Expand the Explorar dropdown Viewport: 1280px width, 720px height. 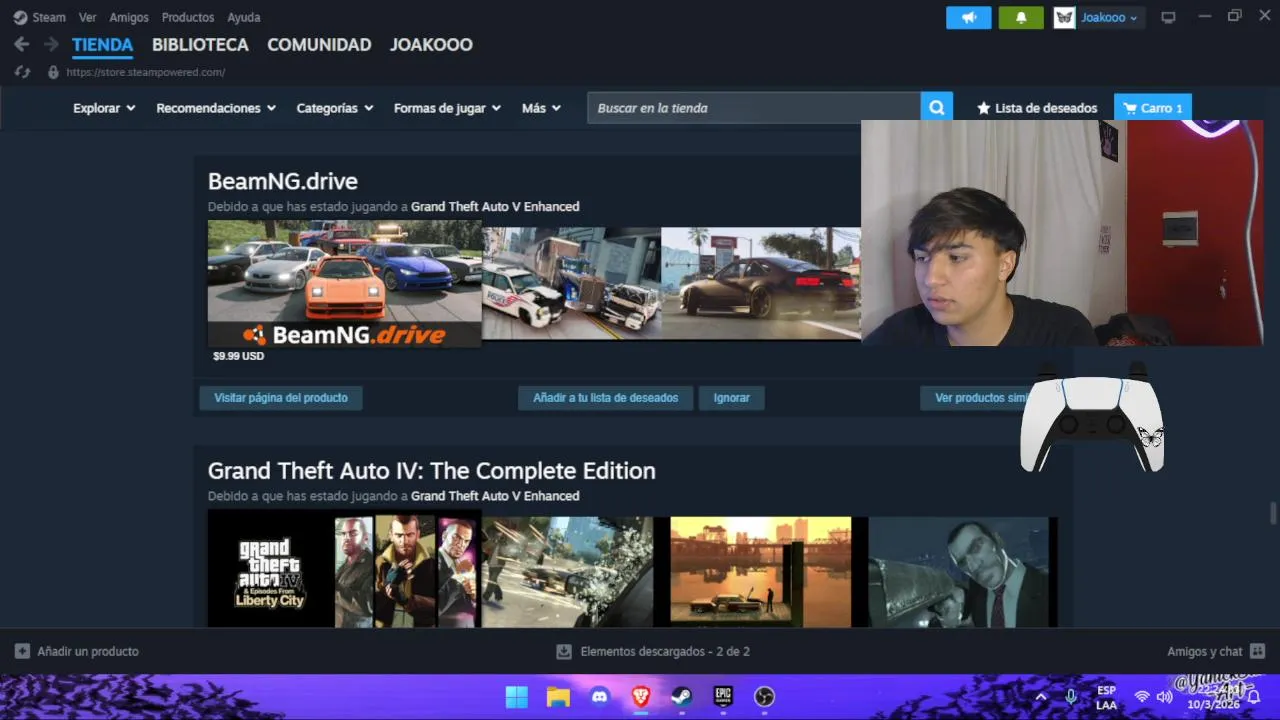[104, 108]
